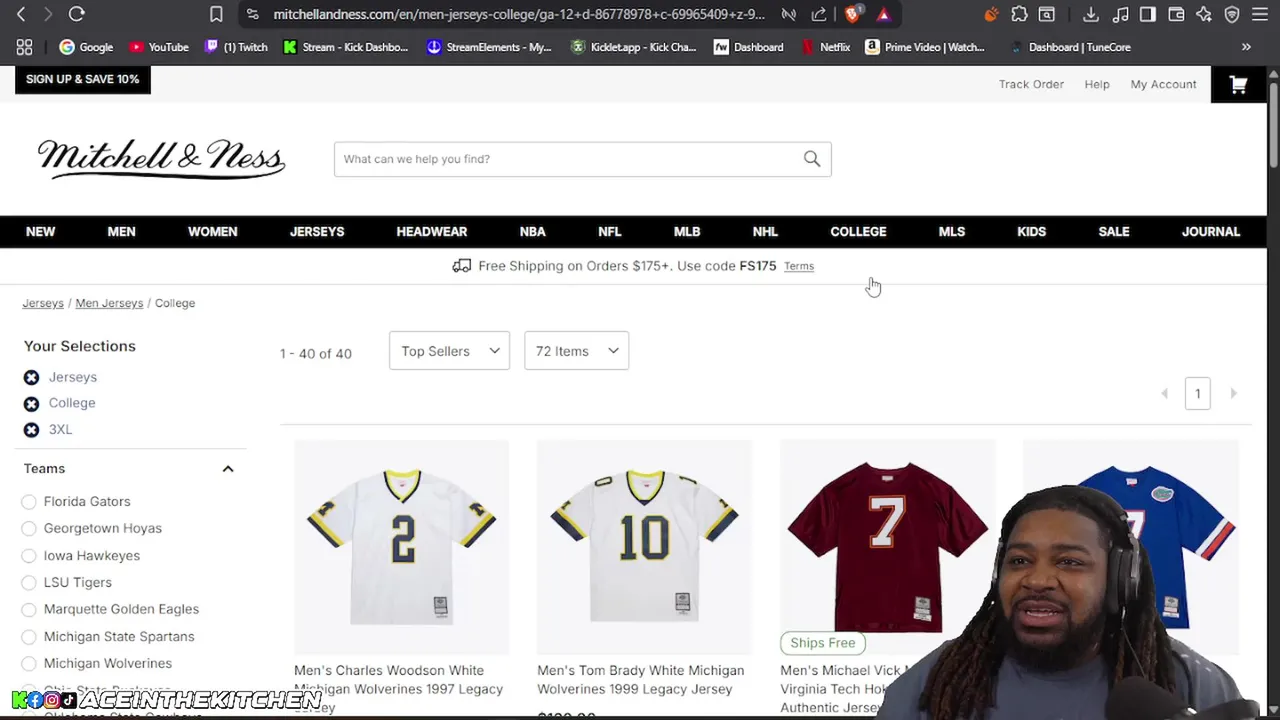1280x720 pixels.
Task: Open the NBA navigation menu
Action: point(532,231)
